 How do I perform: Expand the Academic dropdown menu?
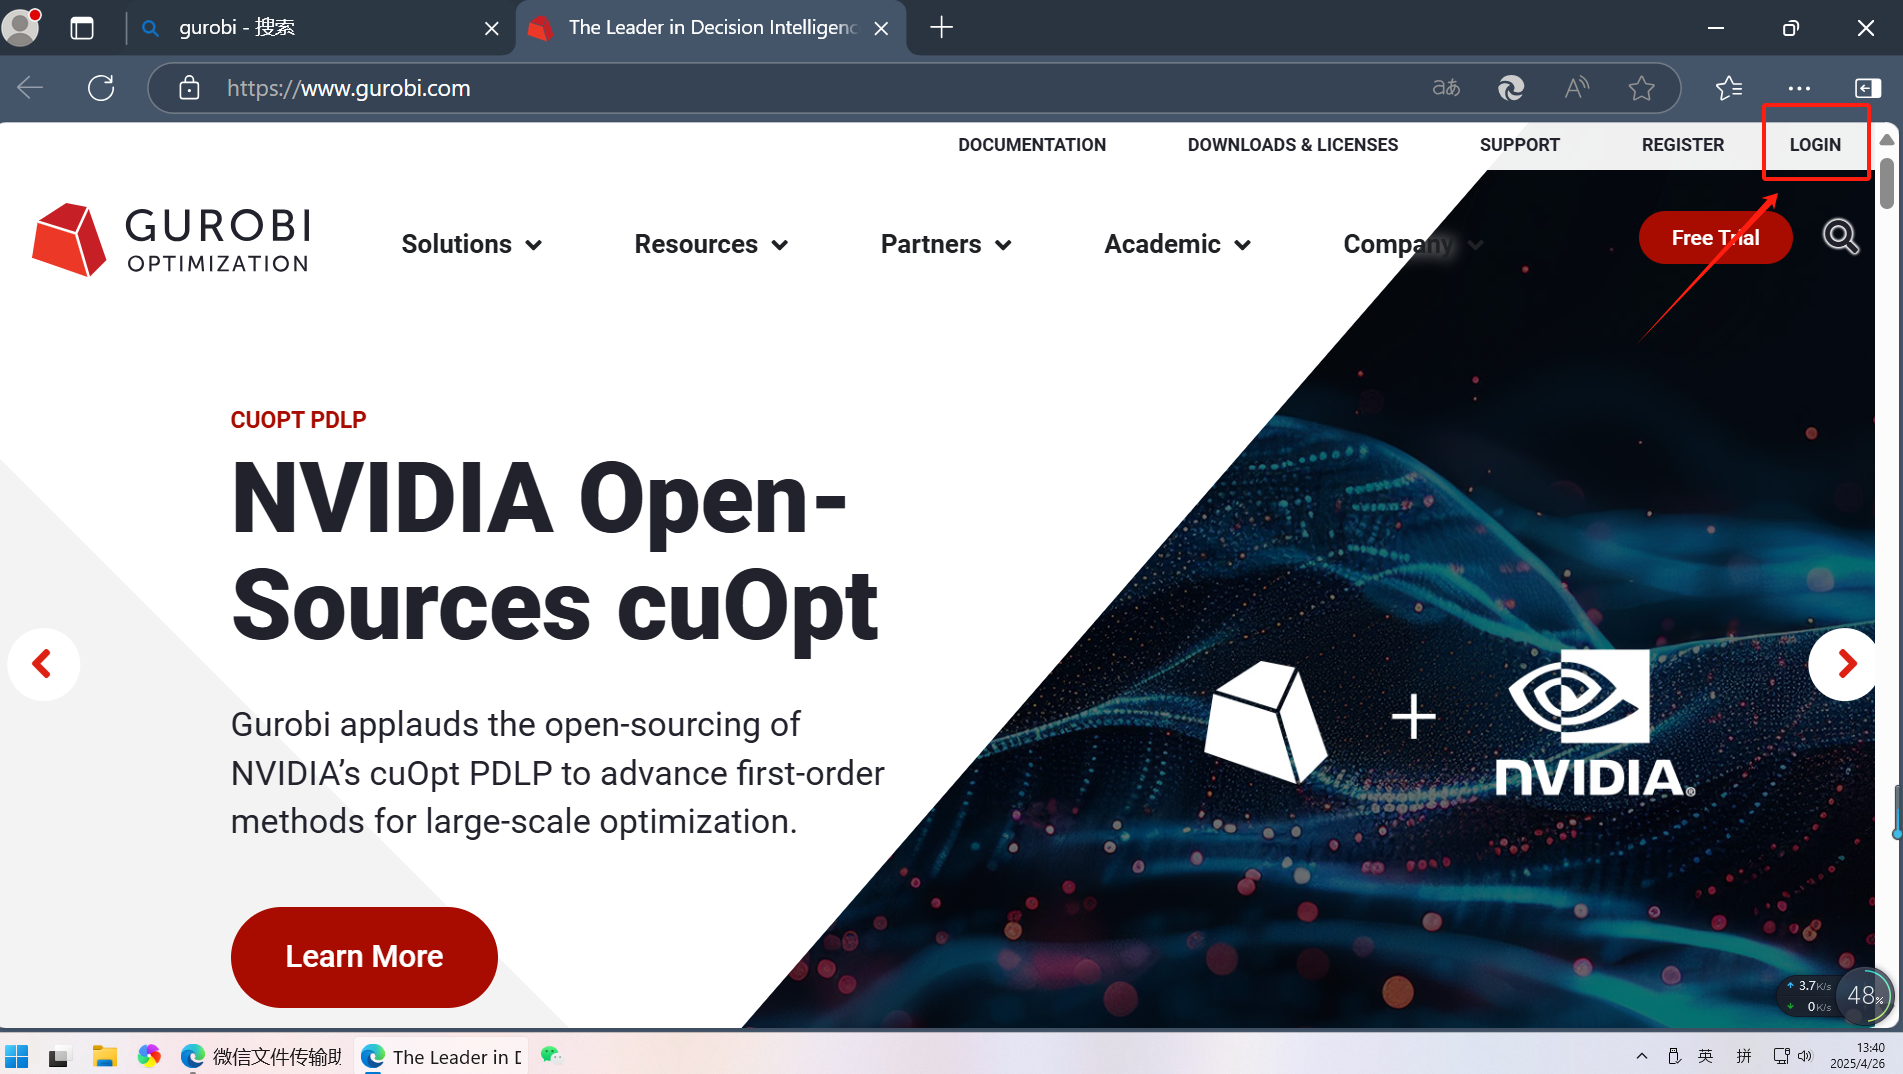1177,244
